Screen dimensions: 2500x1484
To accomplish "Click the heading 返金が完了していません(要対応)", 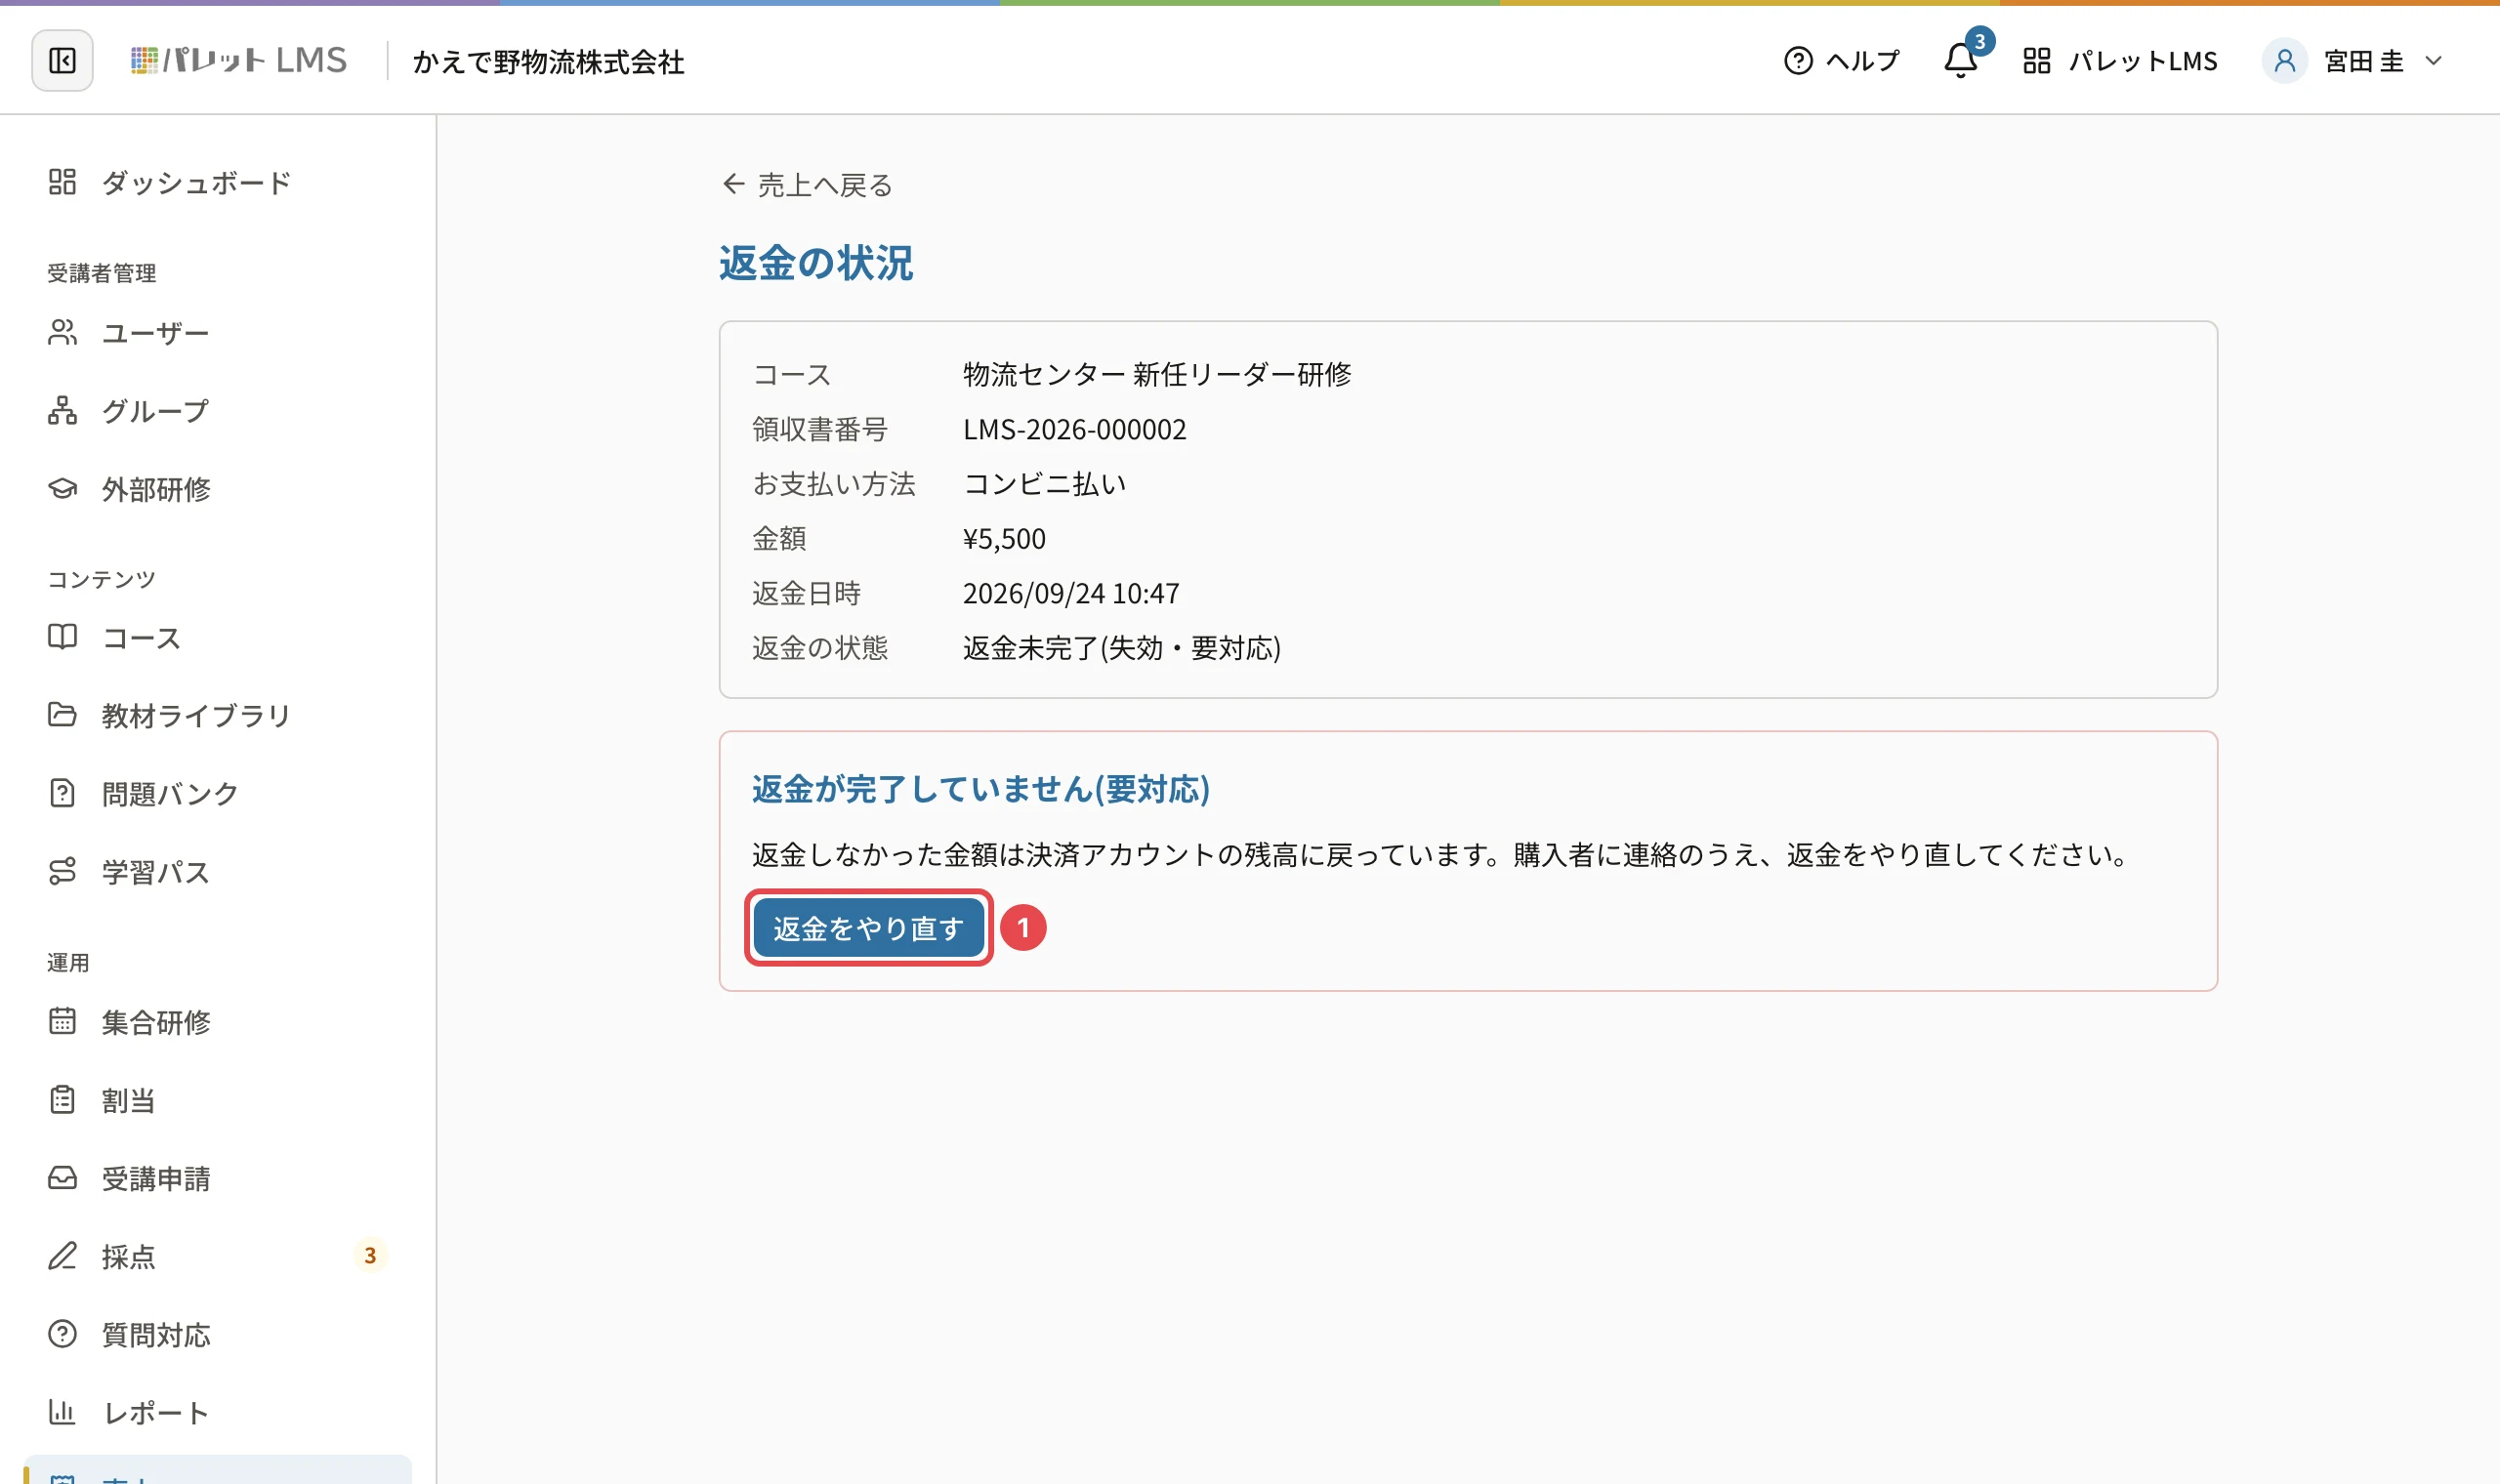I will [981, 790].
